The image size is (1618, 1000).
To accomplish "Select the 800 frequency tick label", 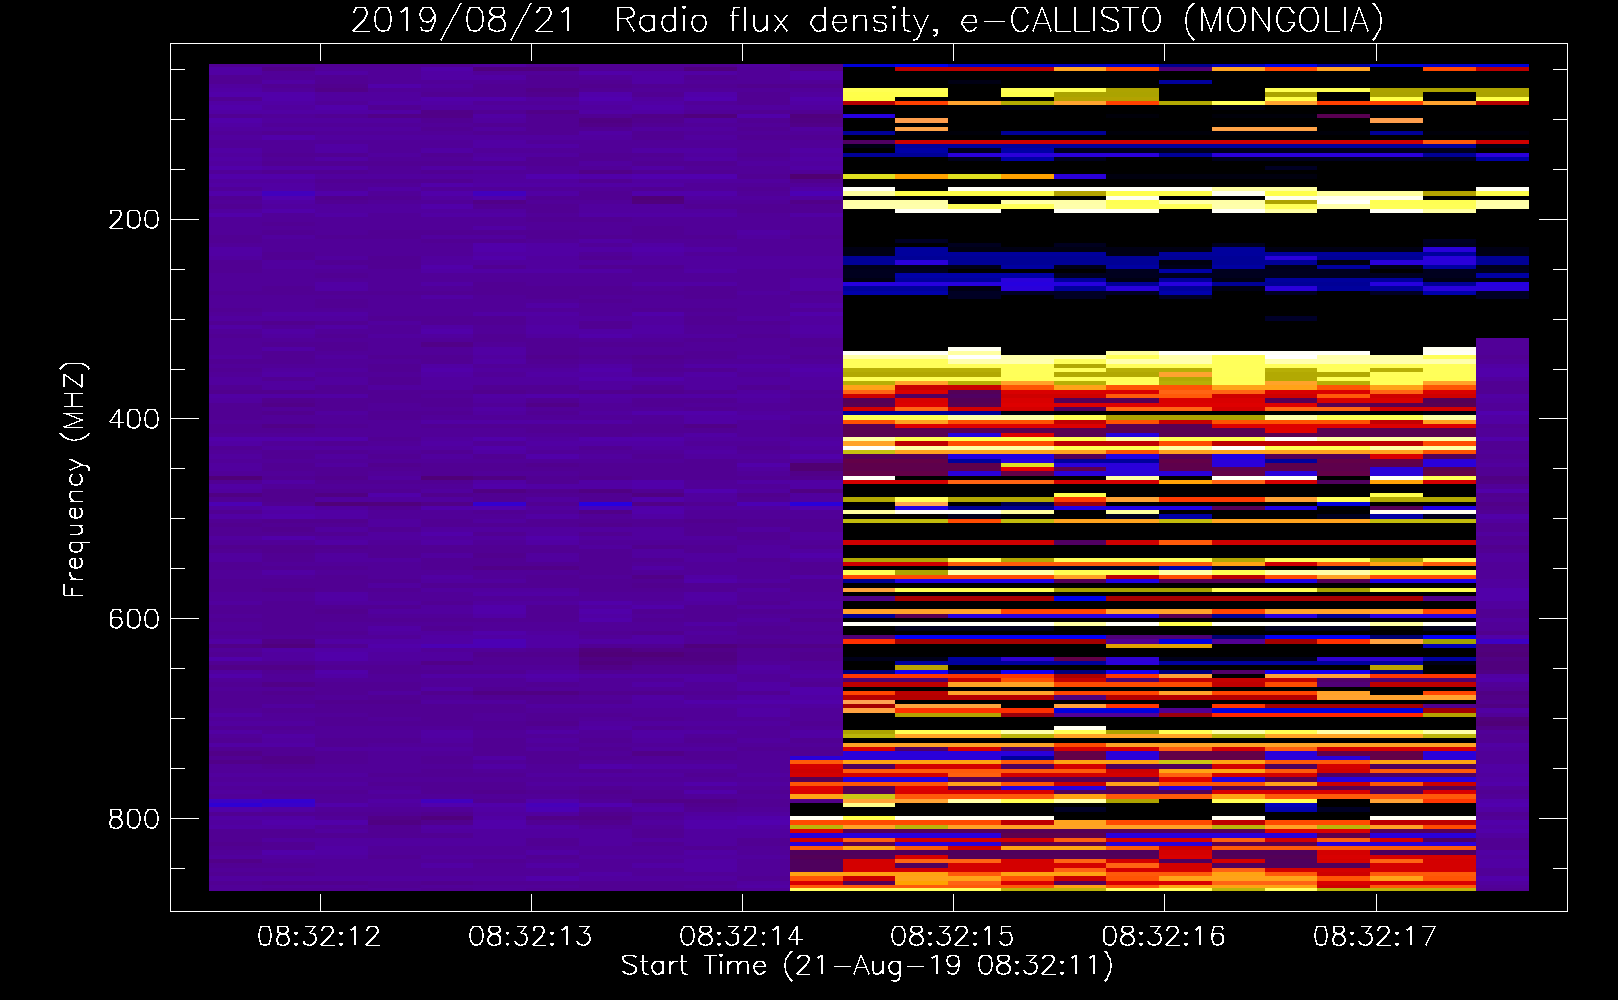I will point(134,820).
